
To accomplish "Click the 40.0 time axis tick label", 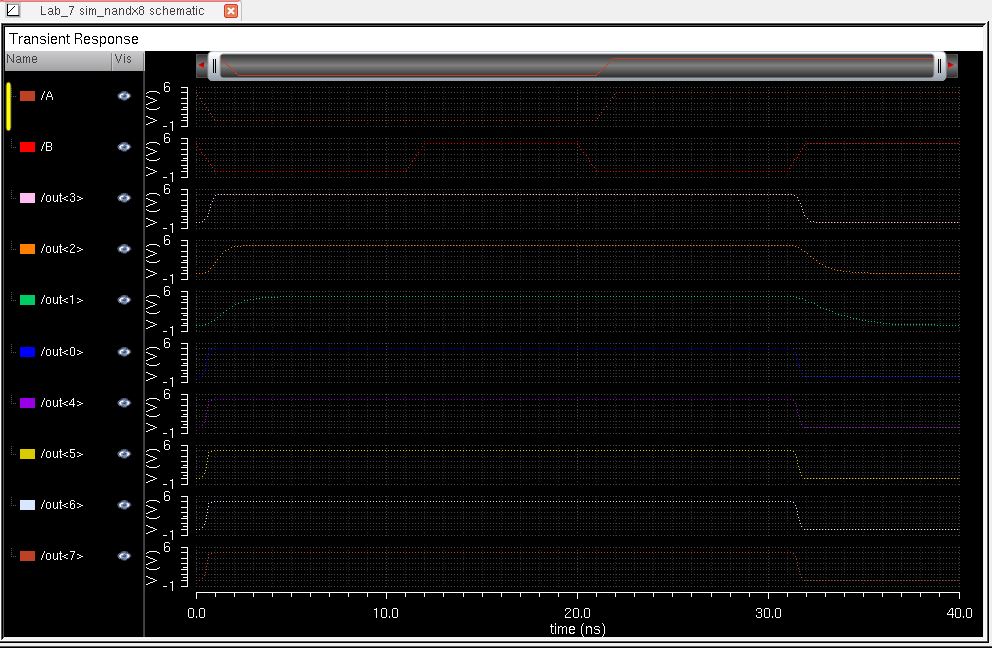I will click(959, 613).
